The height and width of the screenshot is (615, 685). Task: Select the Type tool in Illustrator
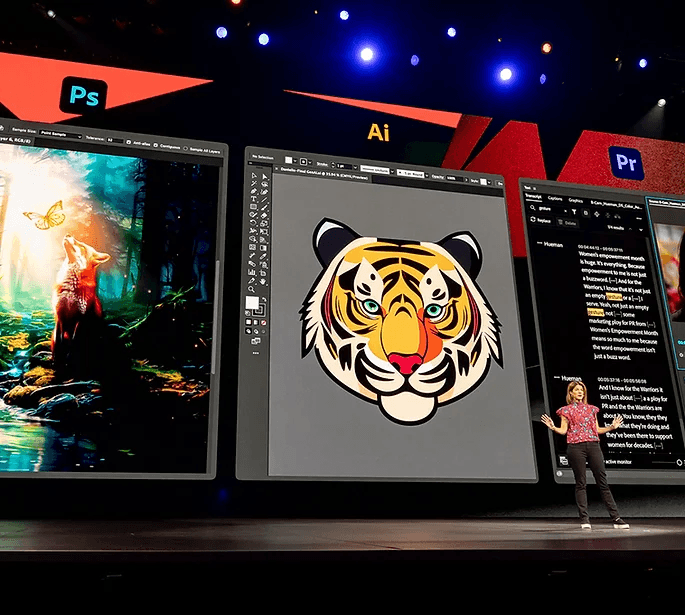(254, 199)
